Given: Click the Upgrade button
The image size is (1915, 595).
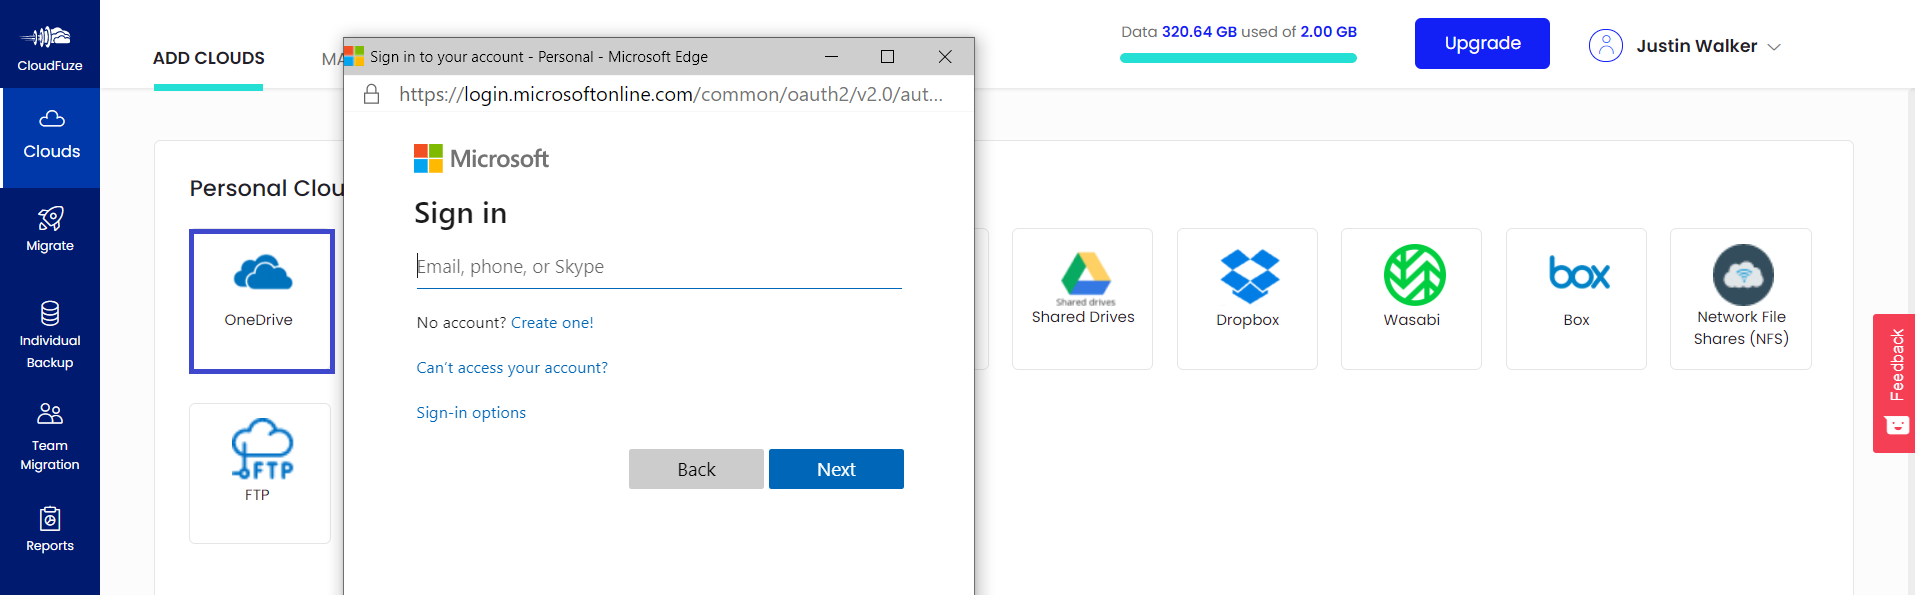Looking at the screenshot, I should 1482,43.
